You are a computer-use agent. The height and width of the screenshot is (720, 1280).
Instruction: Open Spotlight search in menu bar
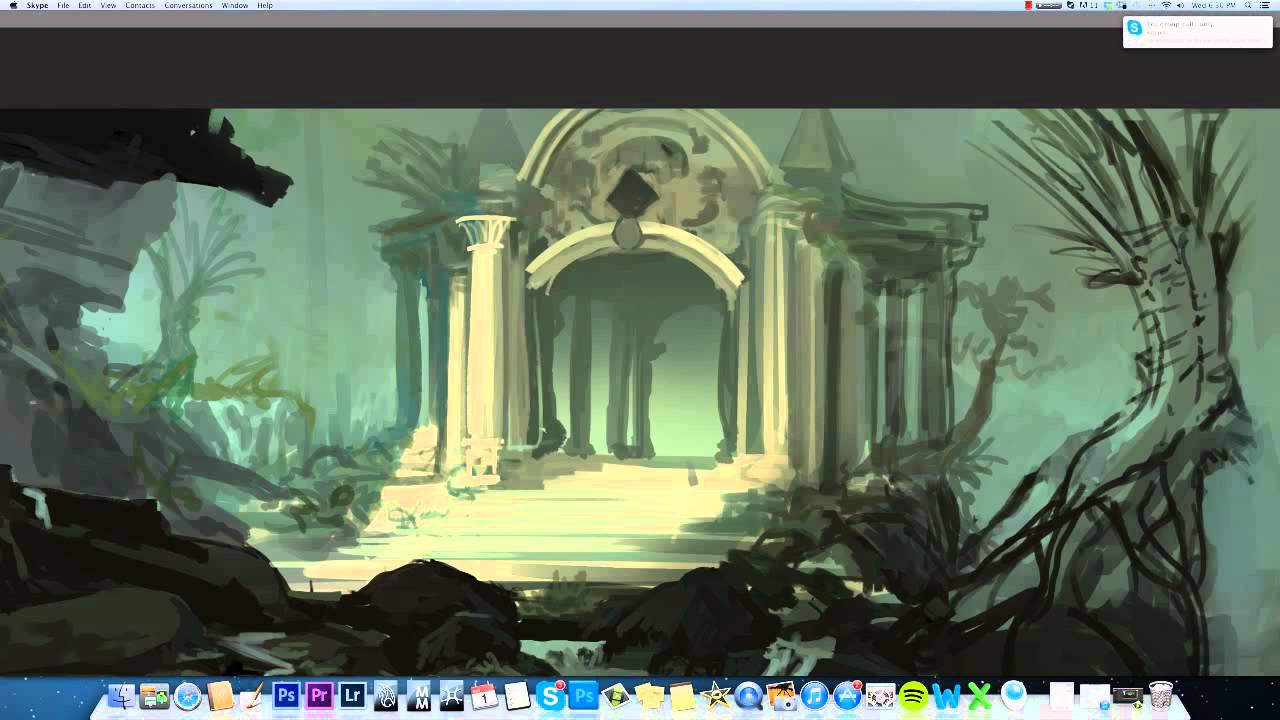[x=1249, y=5]
